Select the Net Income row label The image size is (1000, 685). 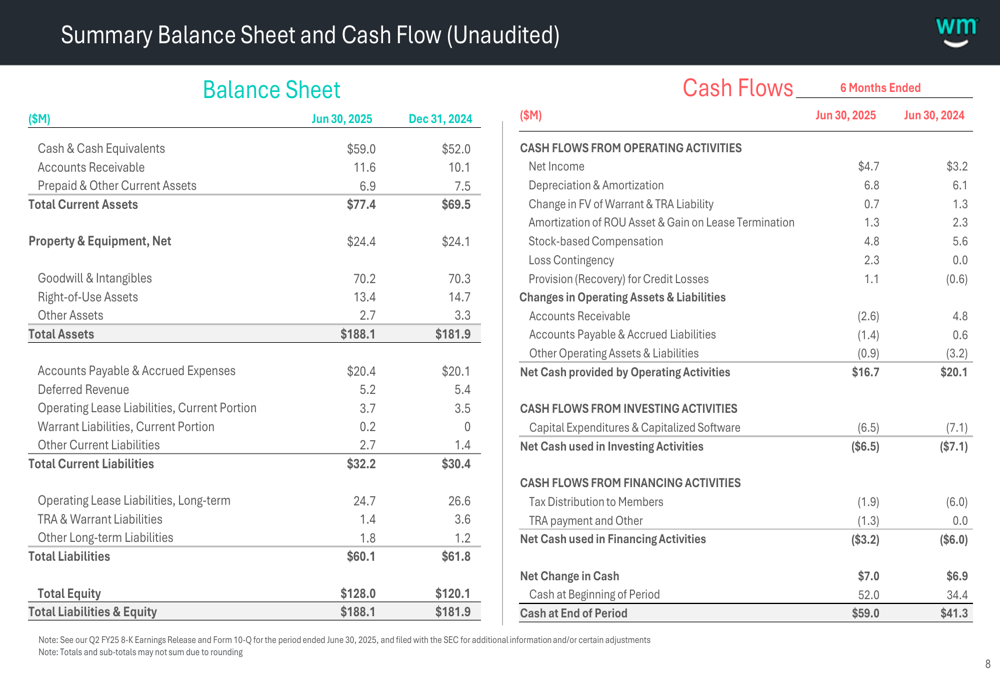click(x=556, y=166)
